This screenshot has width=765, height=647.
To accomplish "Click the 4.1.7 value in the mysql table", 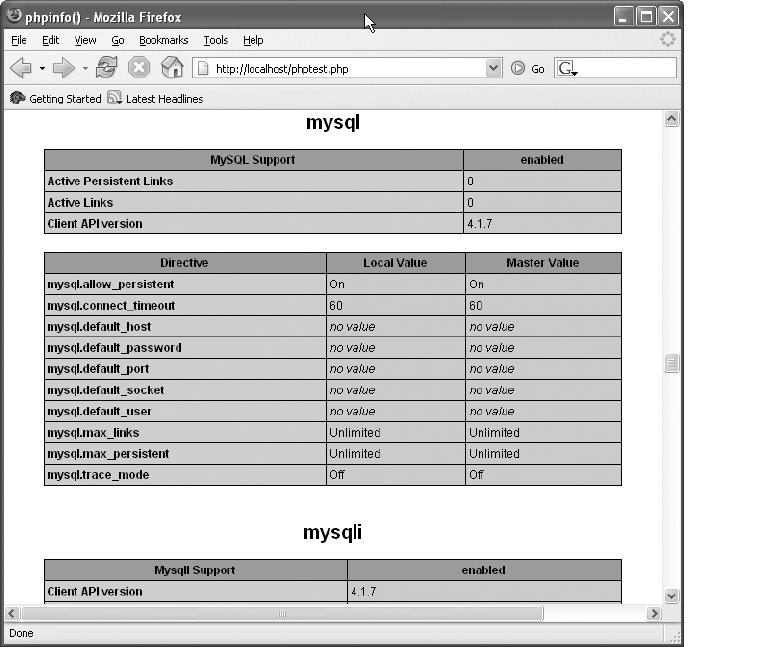I will pyautogui.click(x=480, y=224).
